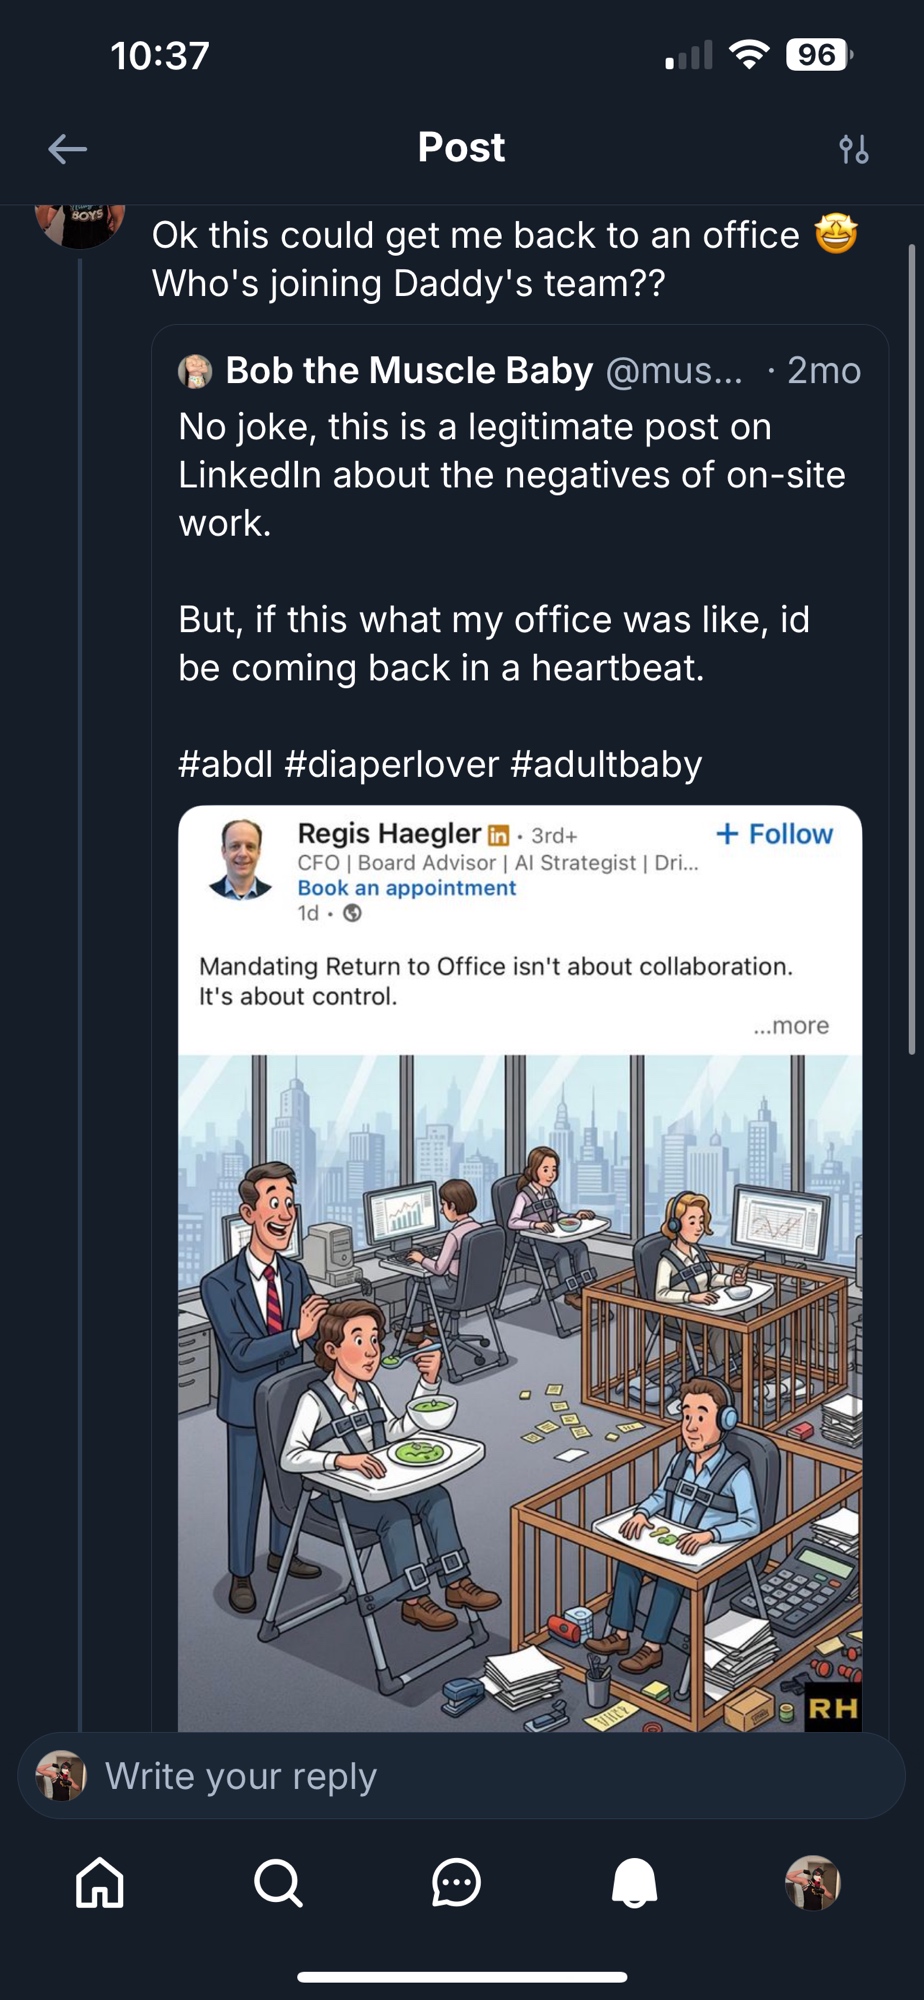Open the Book an appointment link
The height and width of the screenshot is (2000, 924).
coord(406,888)
